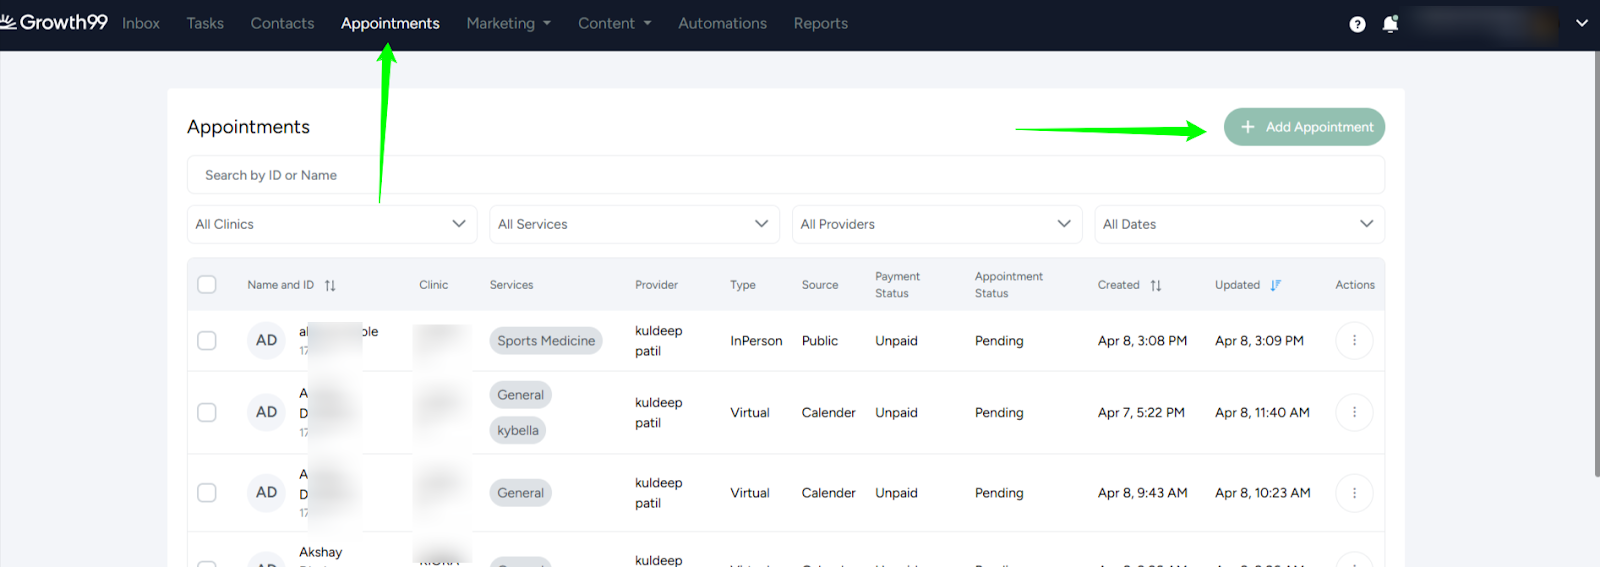Click the Type column header

(x=743, y=285)
